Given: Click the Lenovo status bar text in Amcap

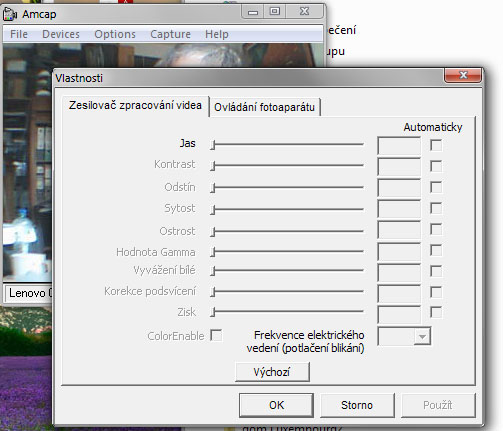Looking at the screenshot, I should pyautogui.click(x=30, y=293).
